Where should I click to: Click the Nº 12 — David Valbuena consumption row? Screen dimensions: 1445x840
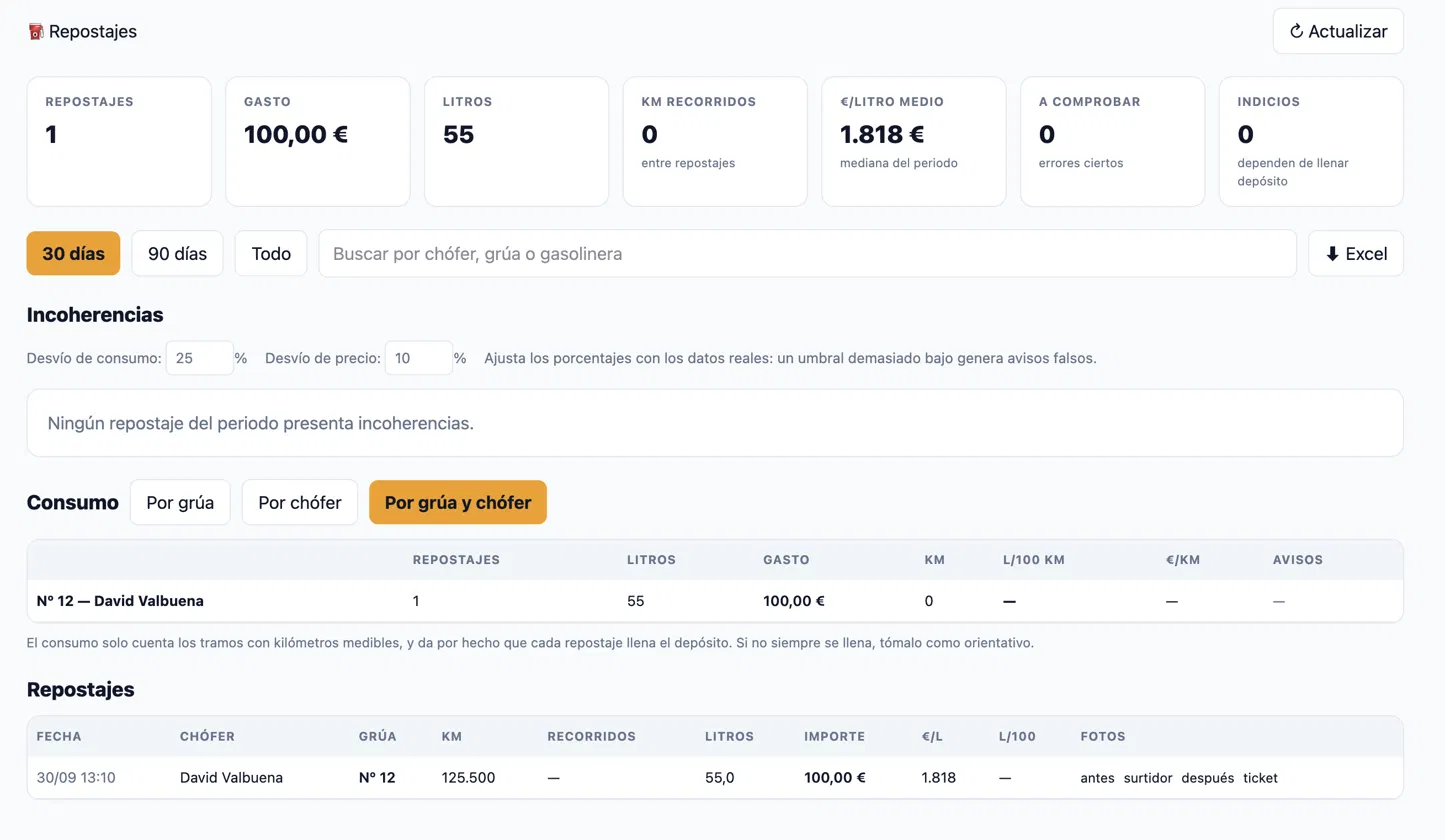point(715,601)
